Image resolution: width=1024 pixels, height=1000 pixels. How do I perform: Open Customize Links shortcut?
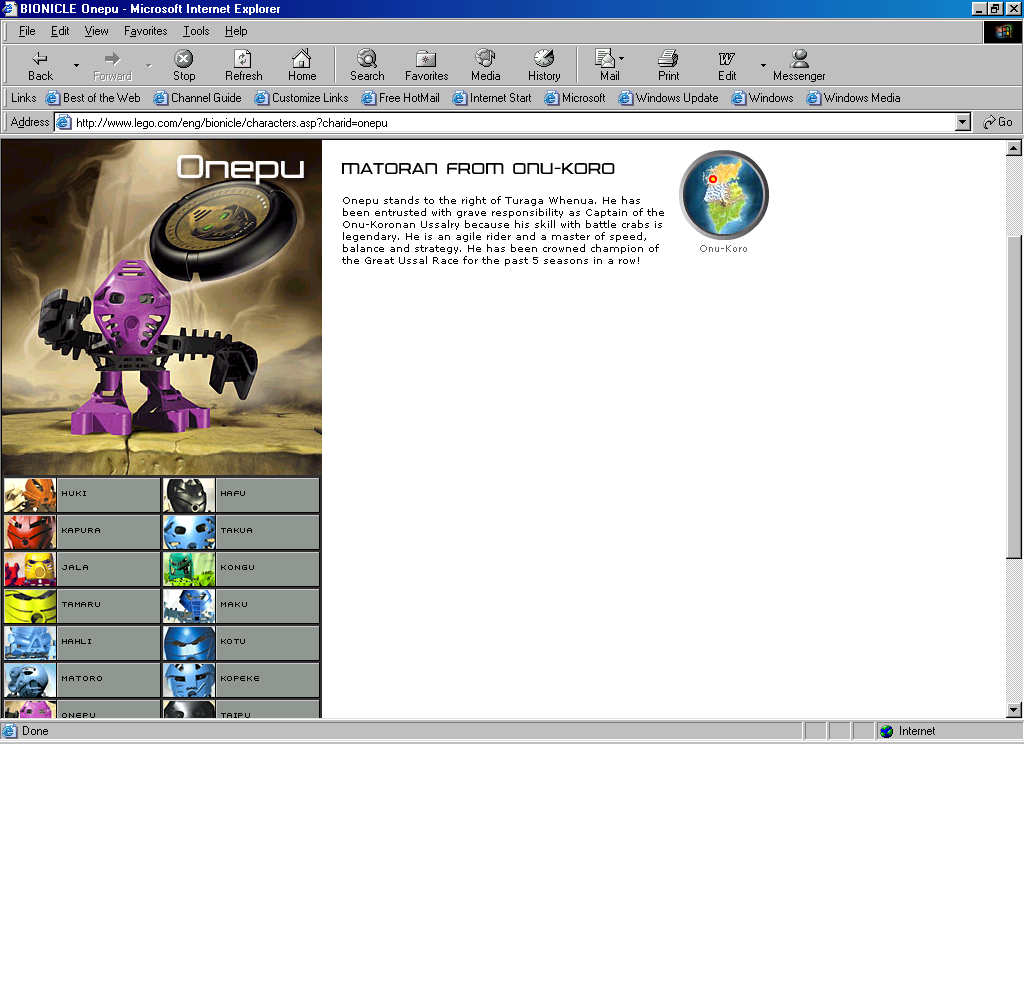pos(302,98)
